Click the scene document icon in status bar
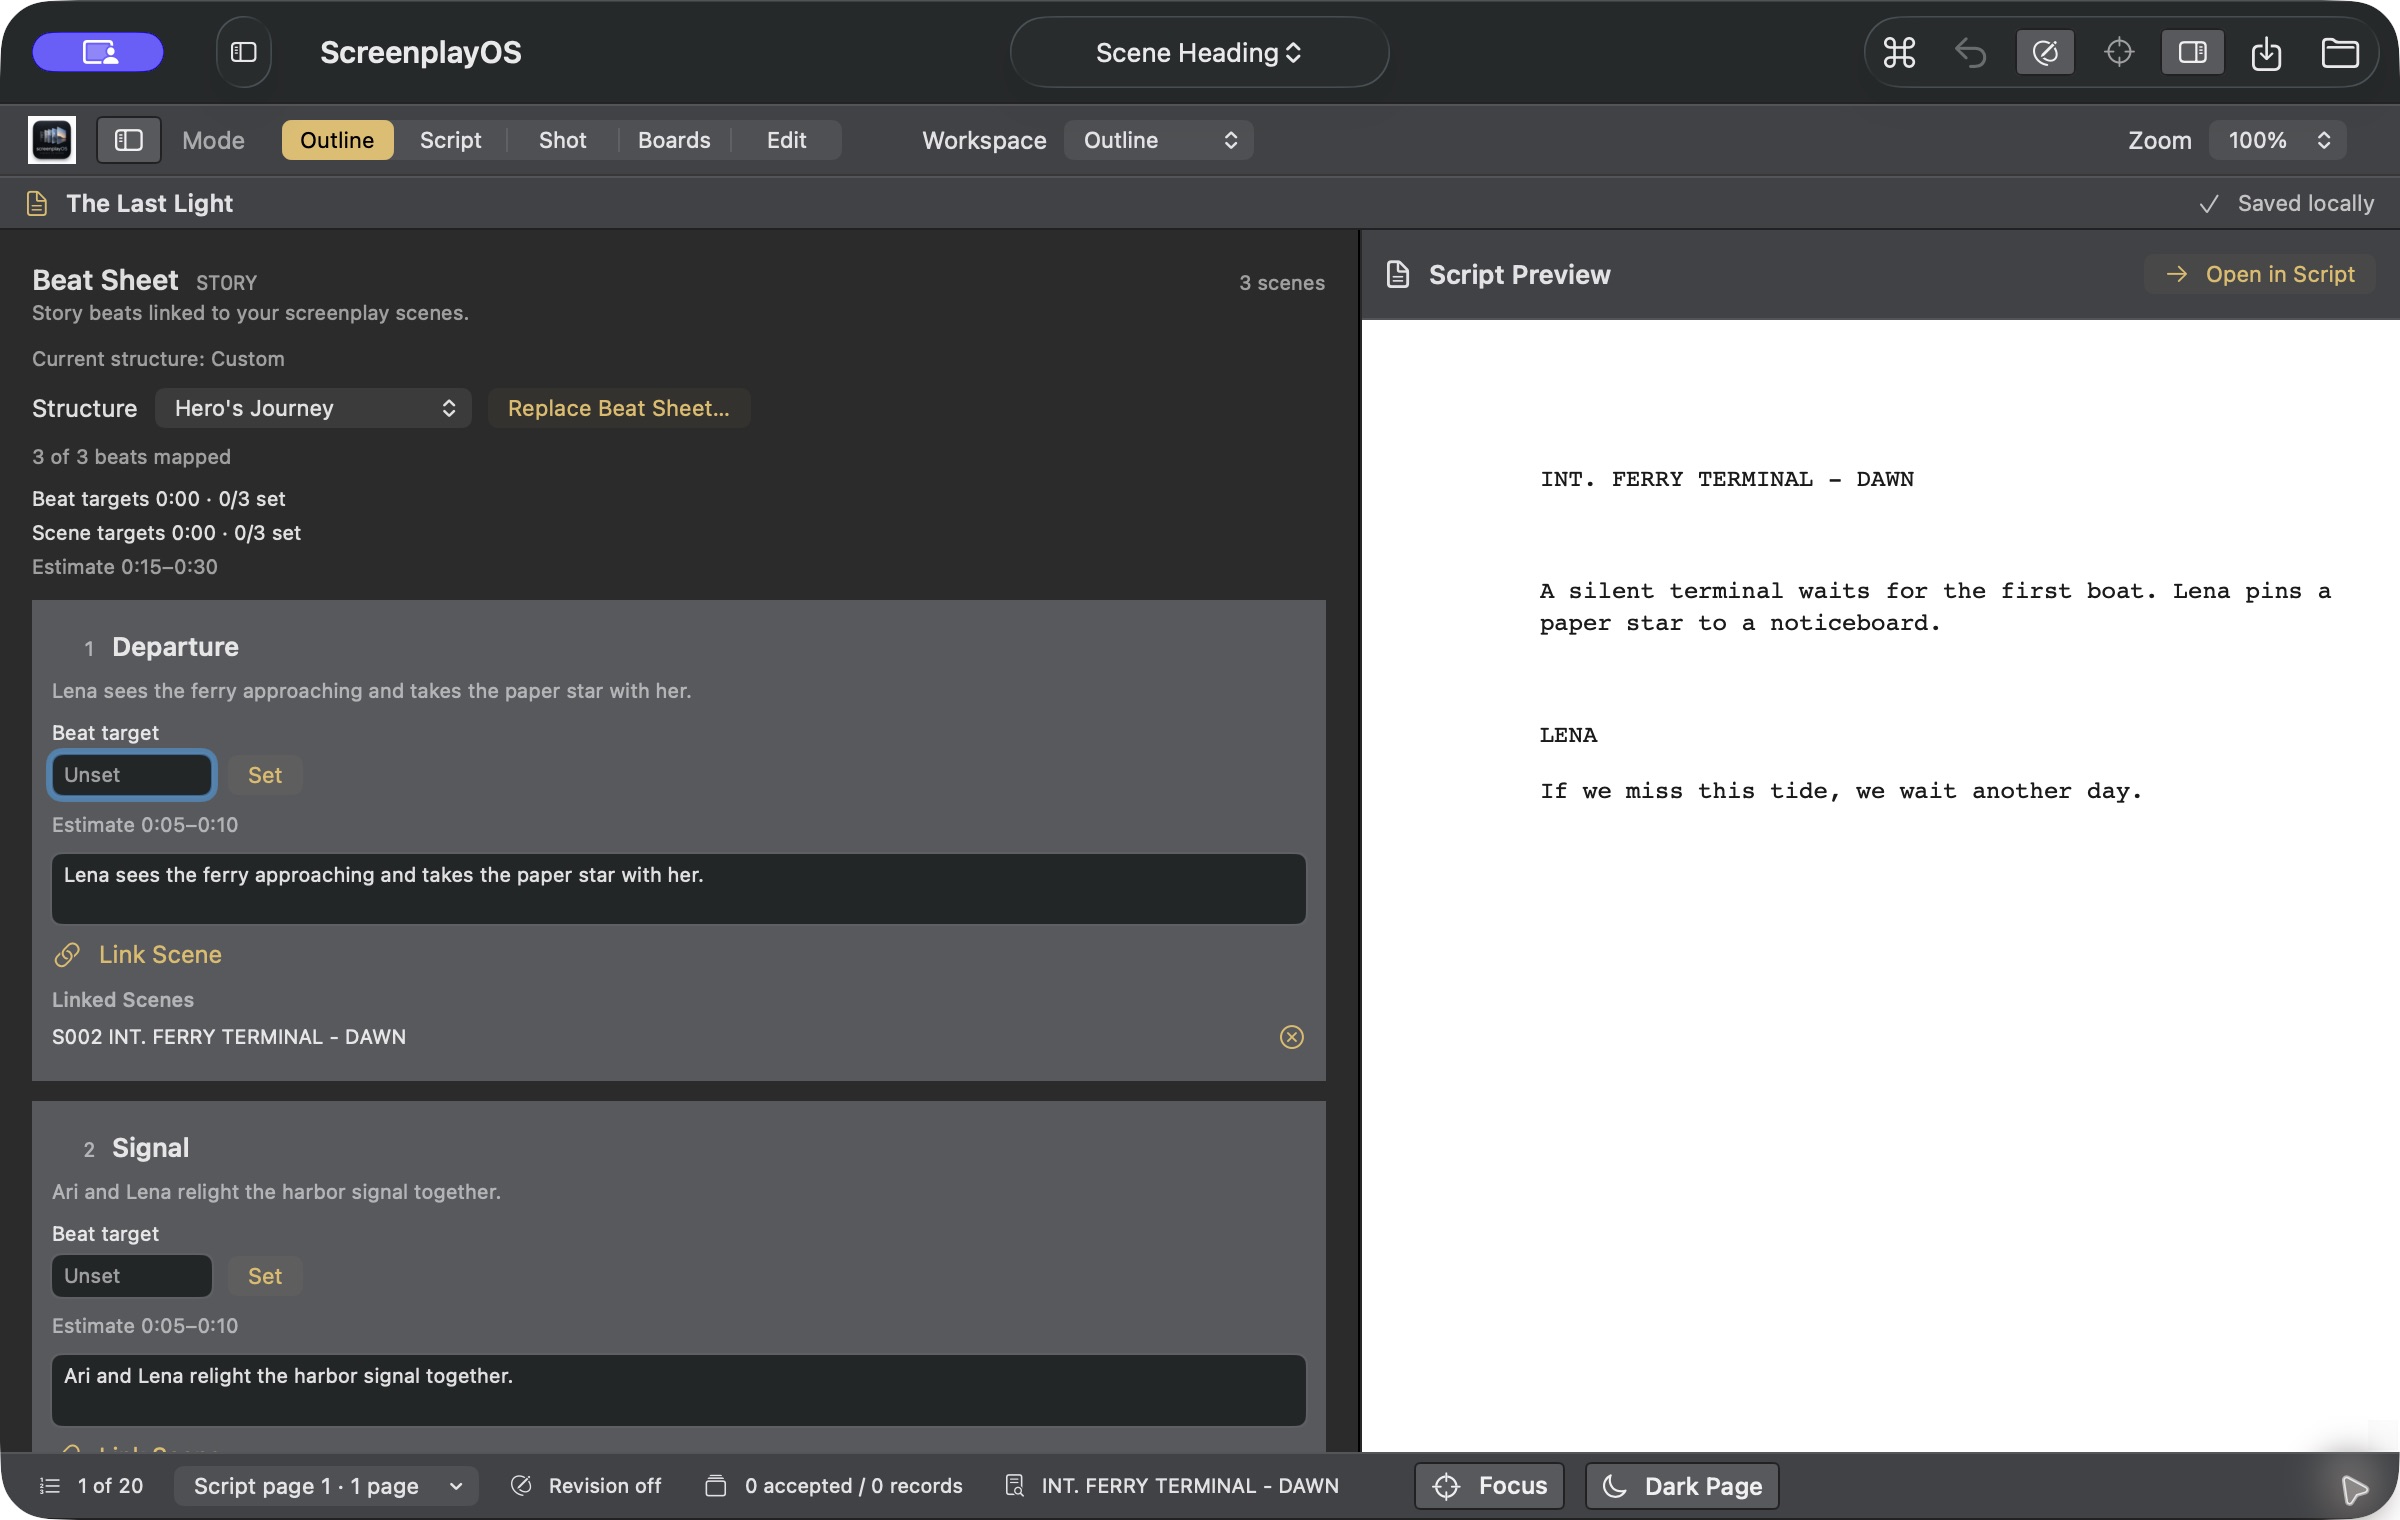The image size is (2400, 1520). [x=1014, y=1486]
